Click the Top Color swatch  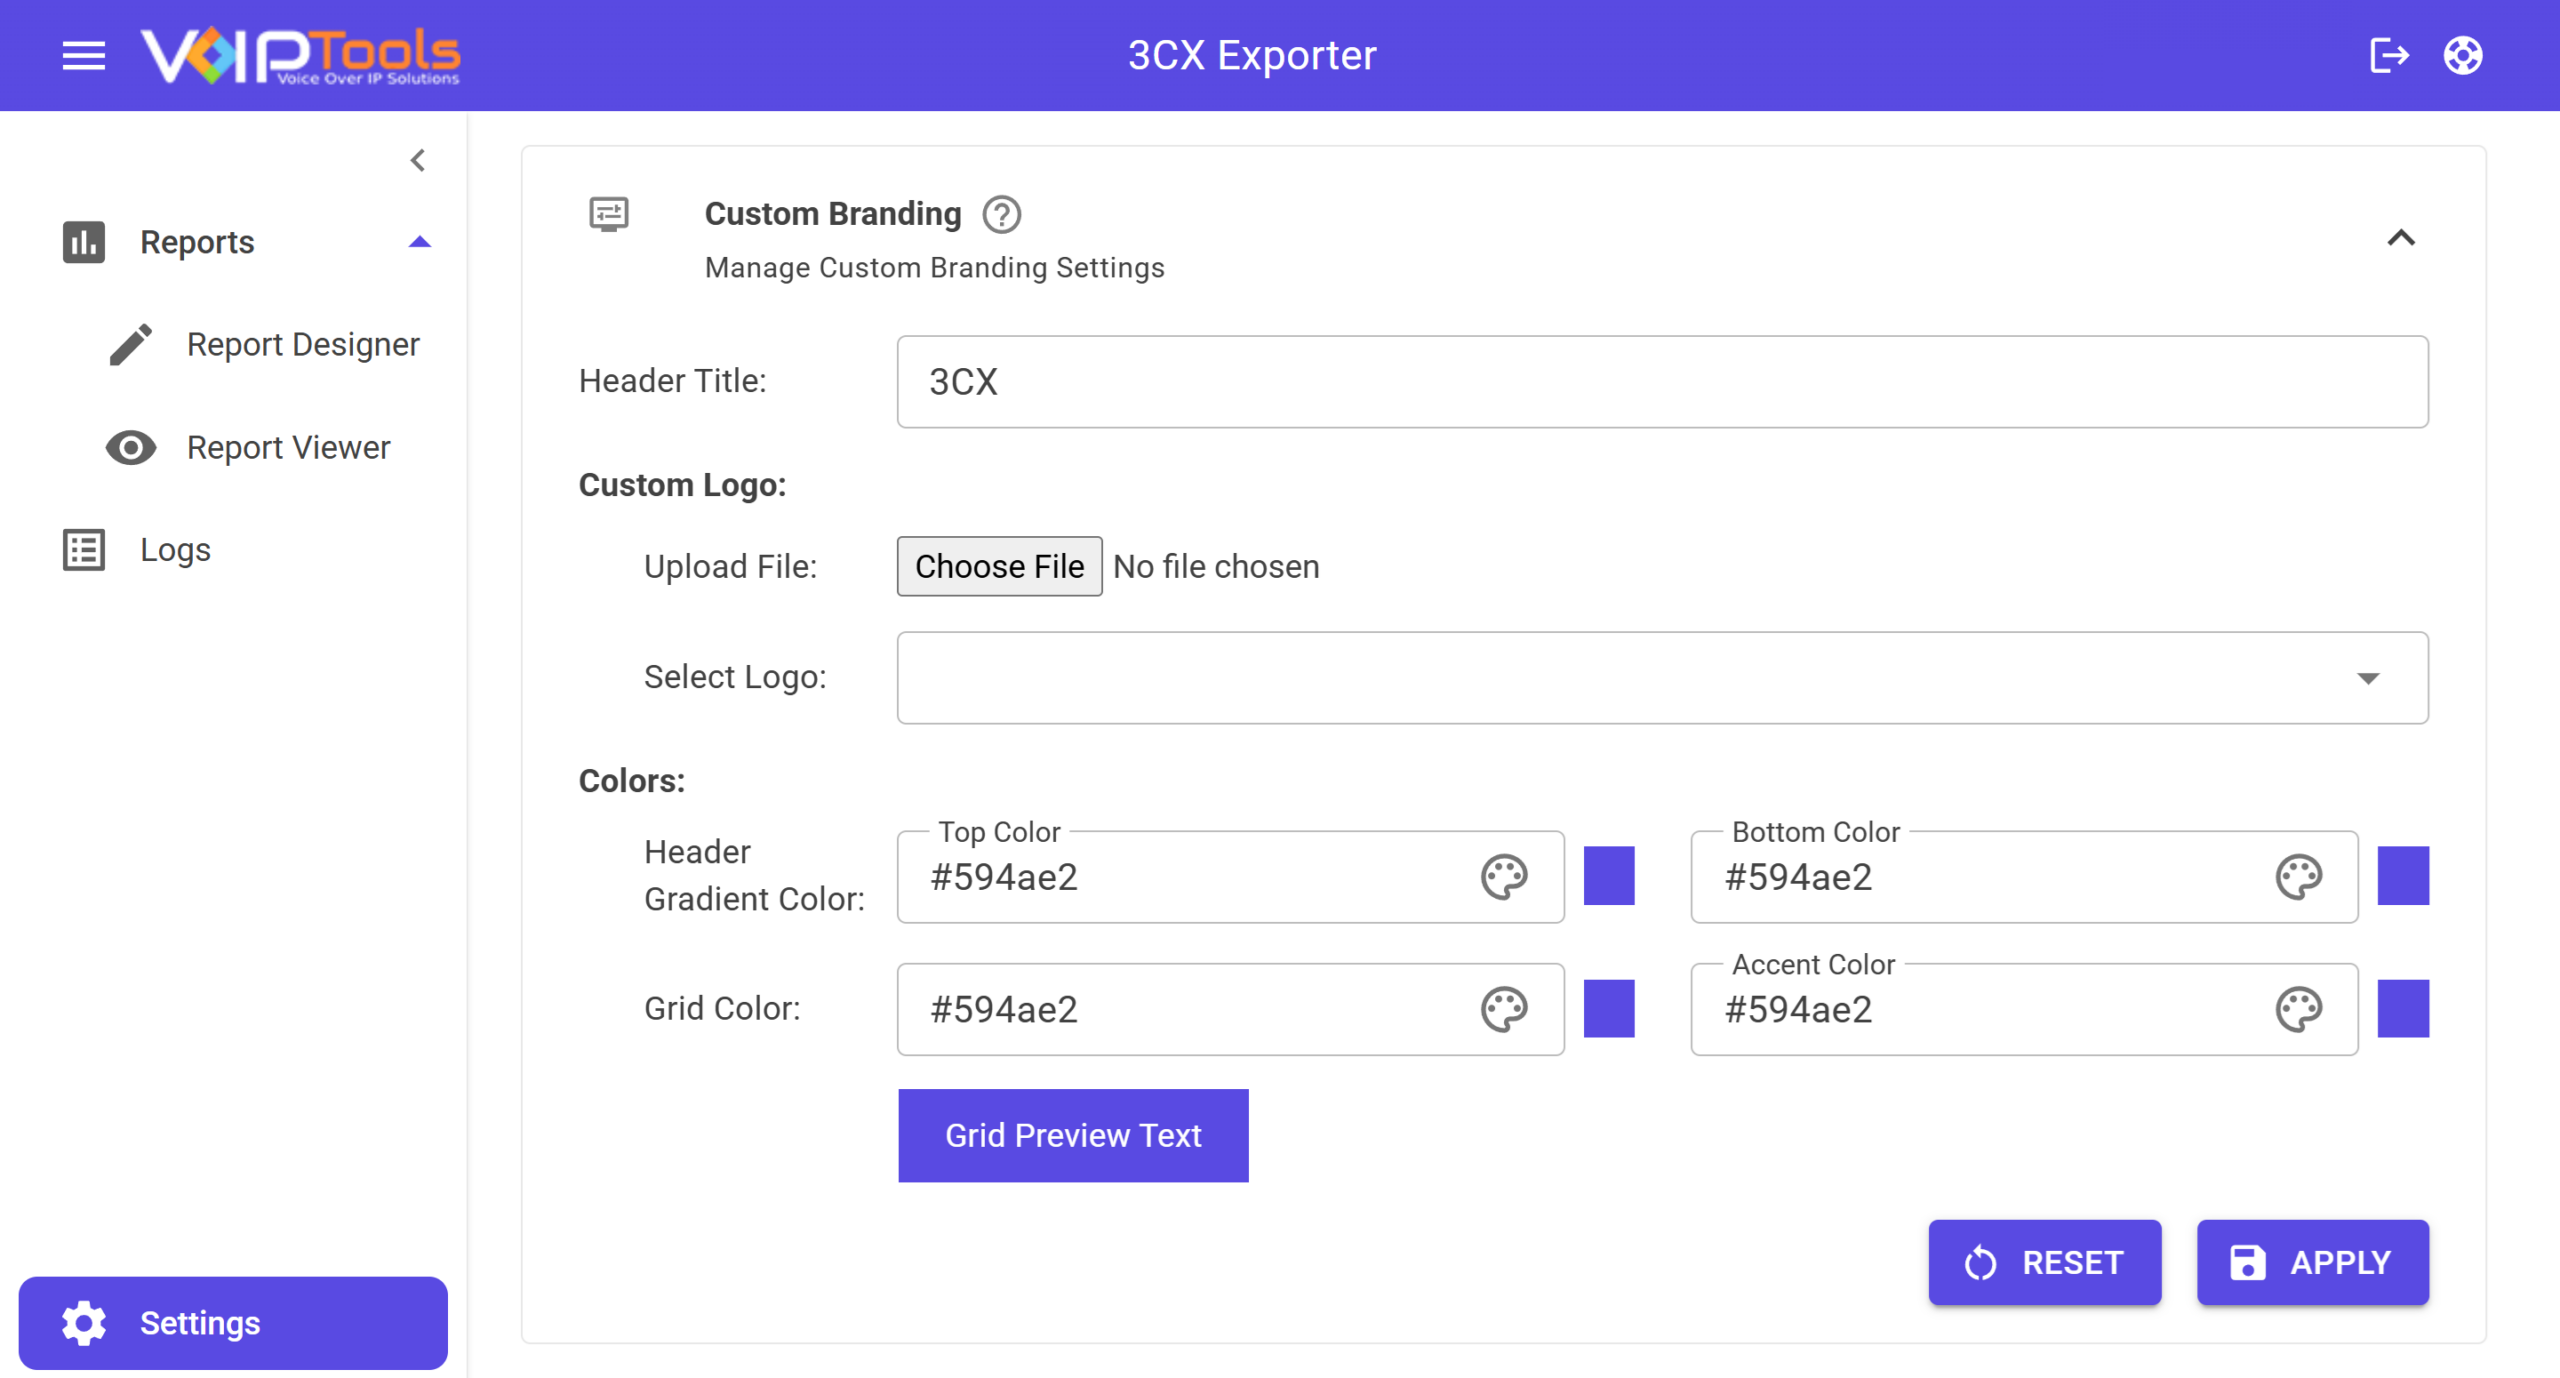(x=1609, y=876)
